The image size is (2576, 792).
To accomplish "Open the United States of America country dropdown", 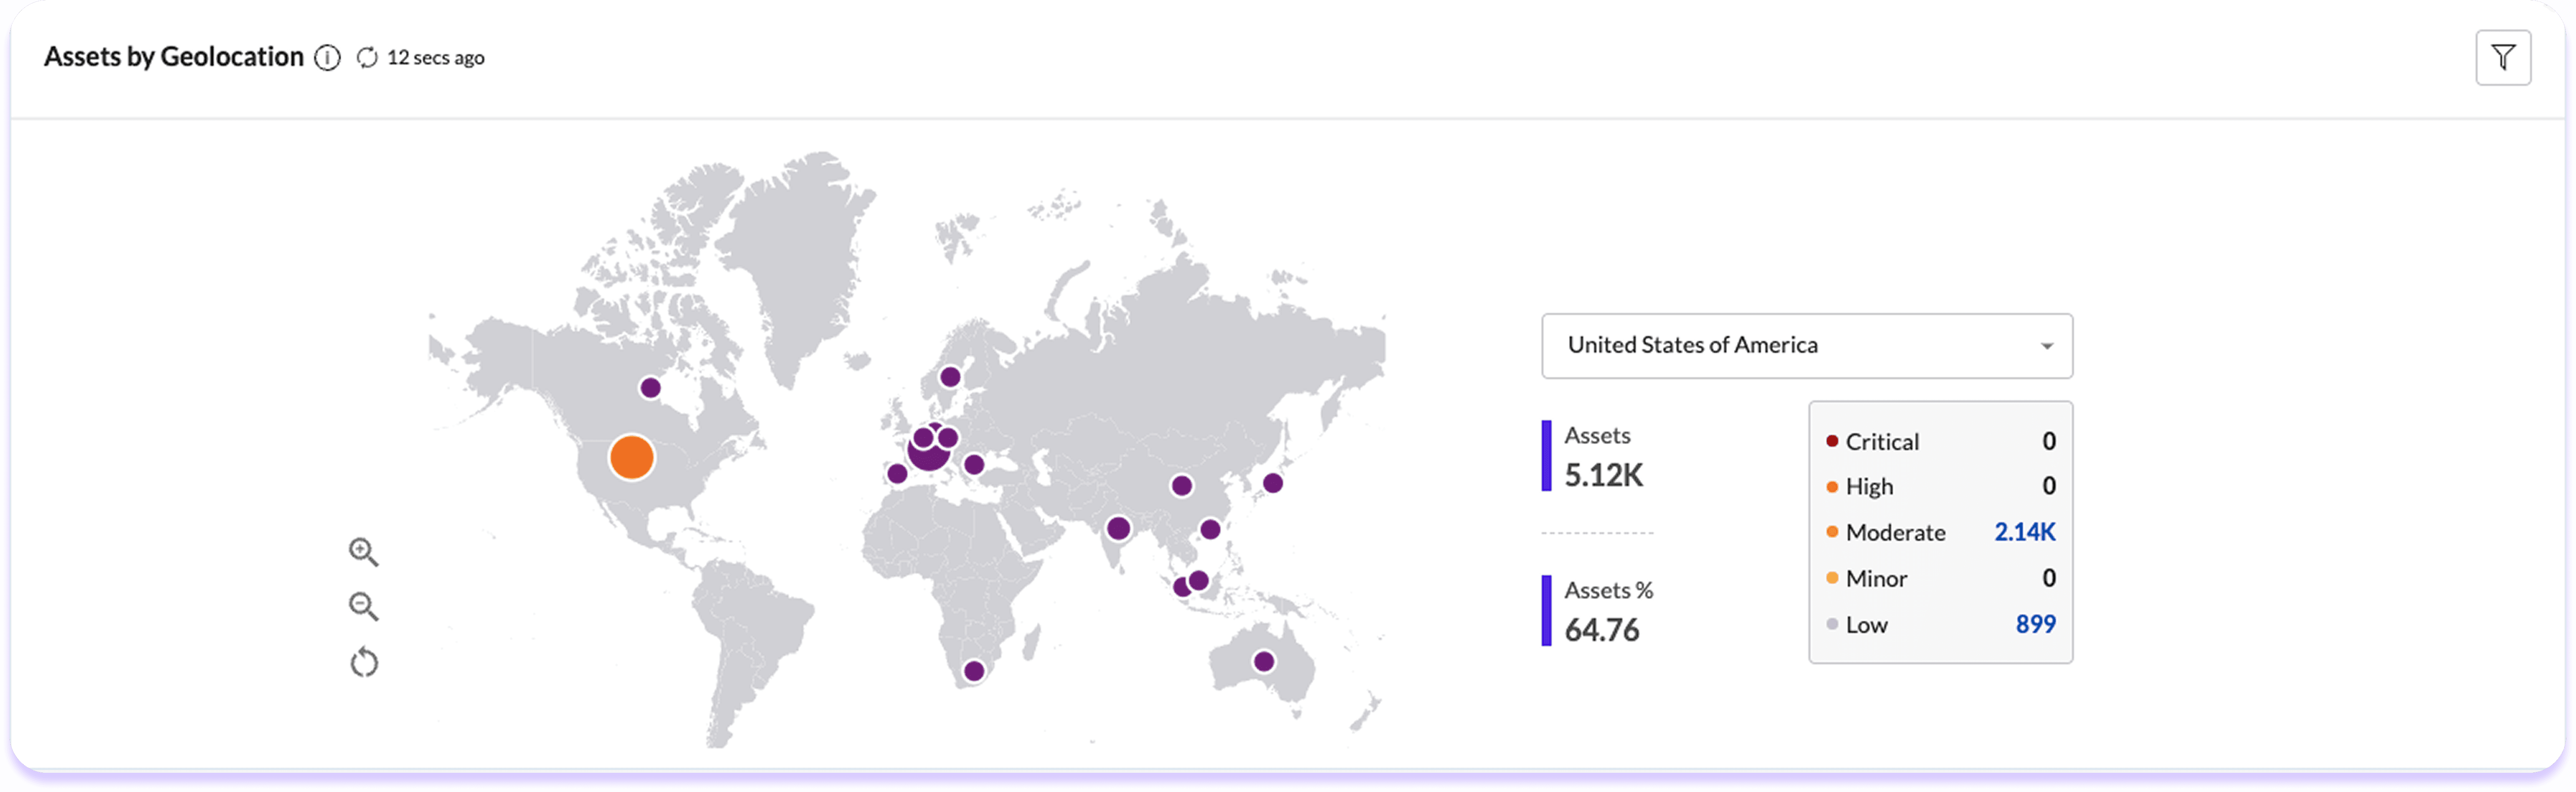I will tap(1806, 346).
